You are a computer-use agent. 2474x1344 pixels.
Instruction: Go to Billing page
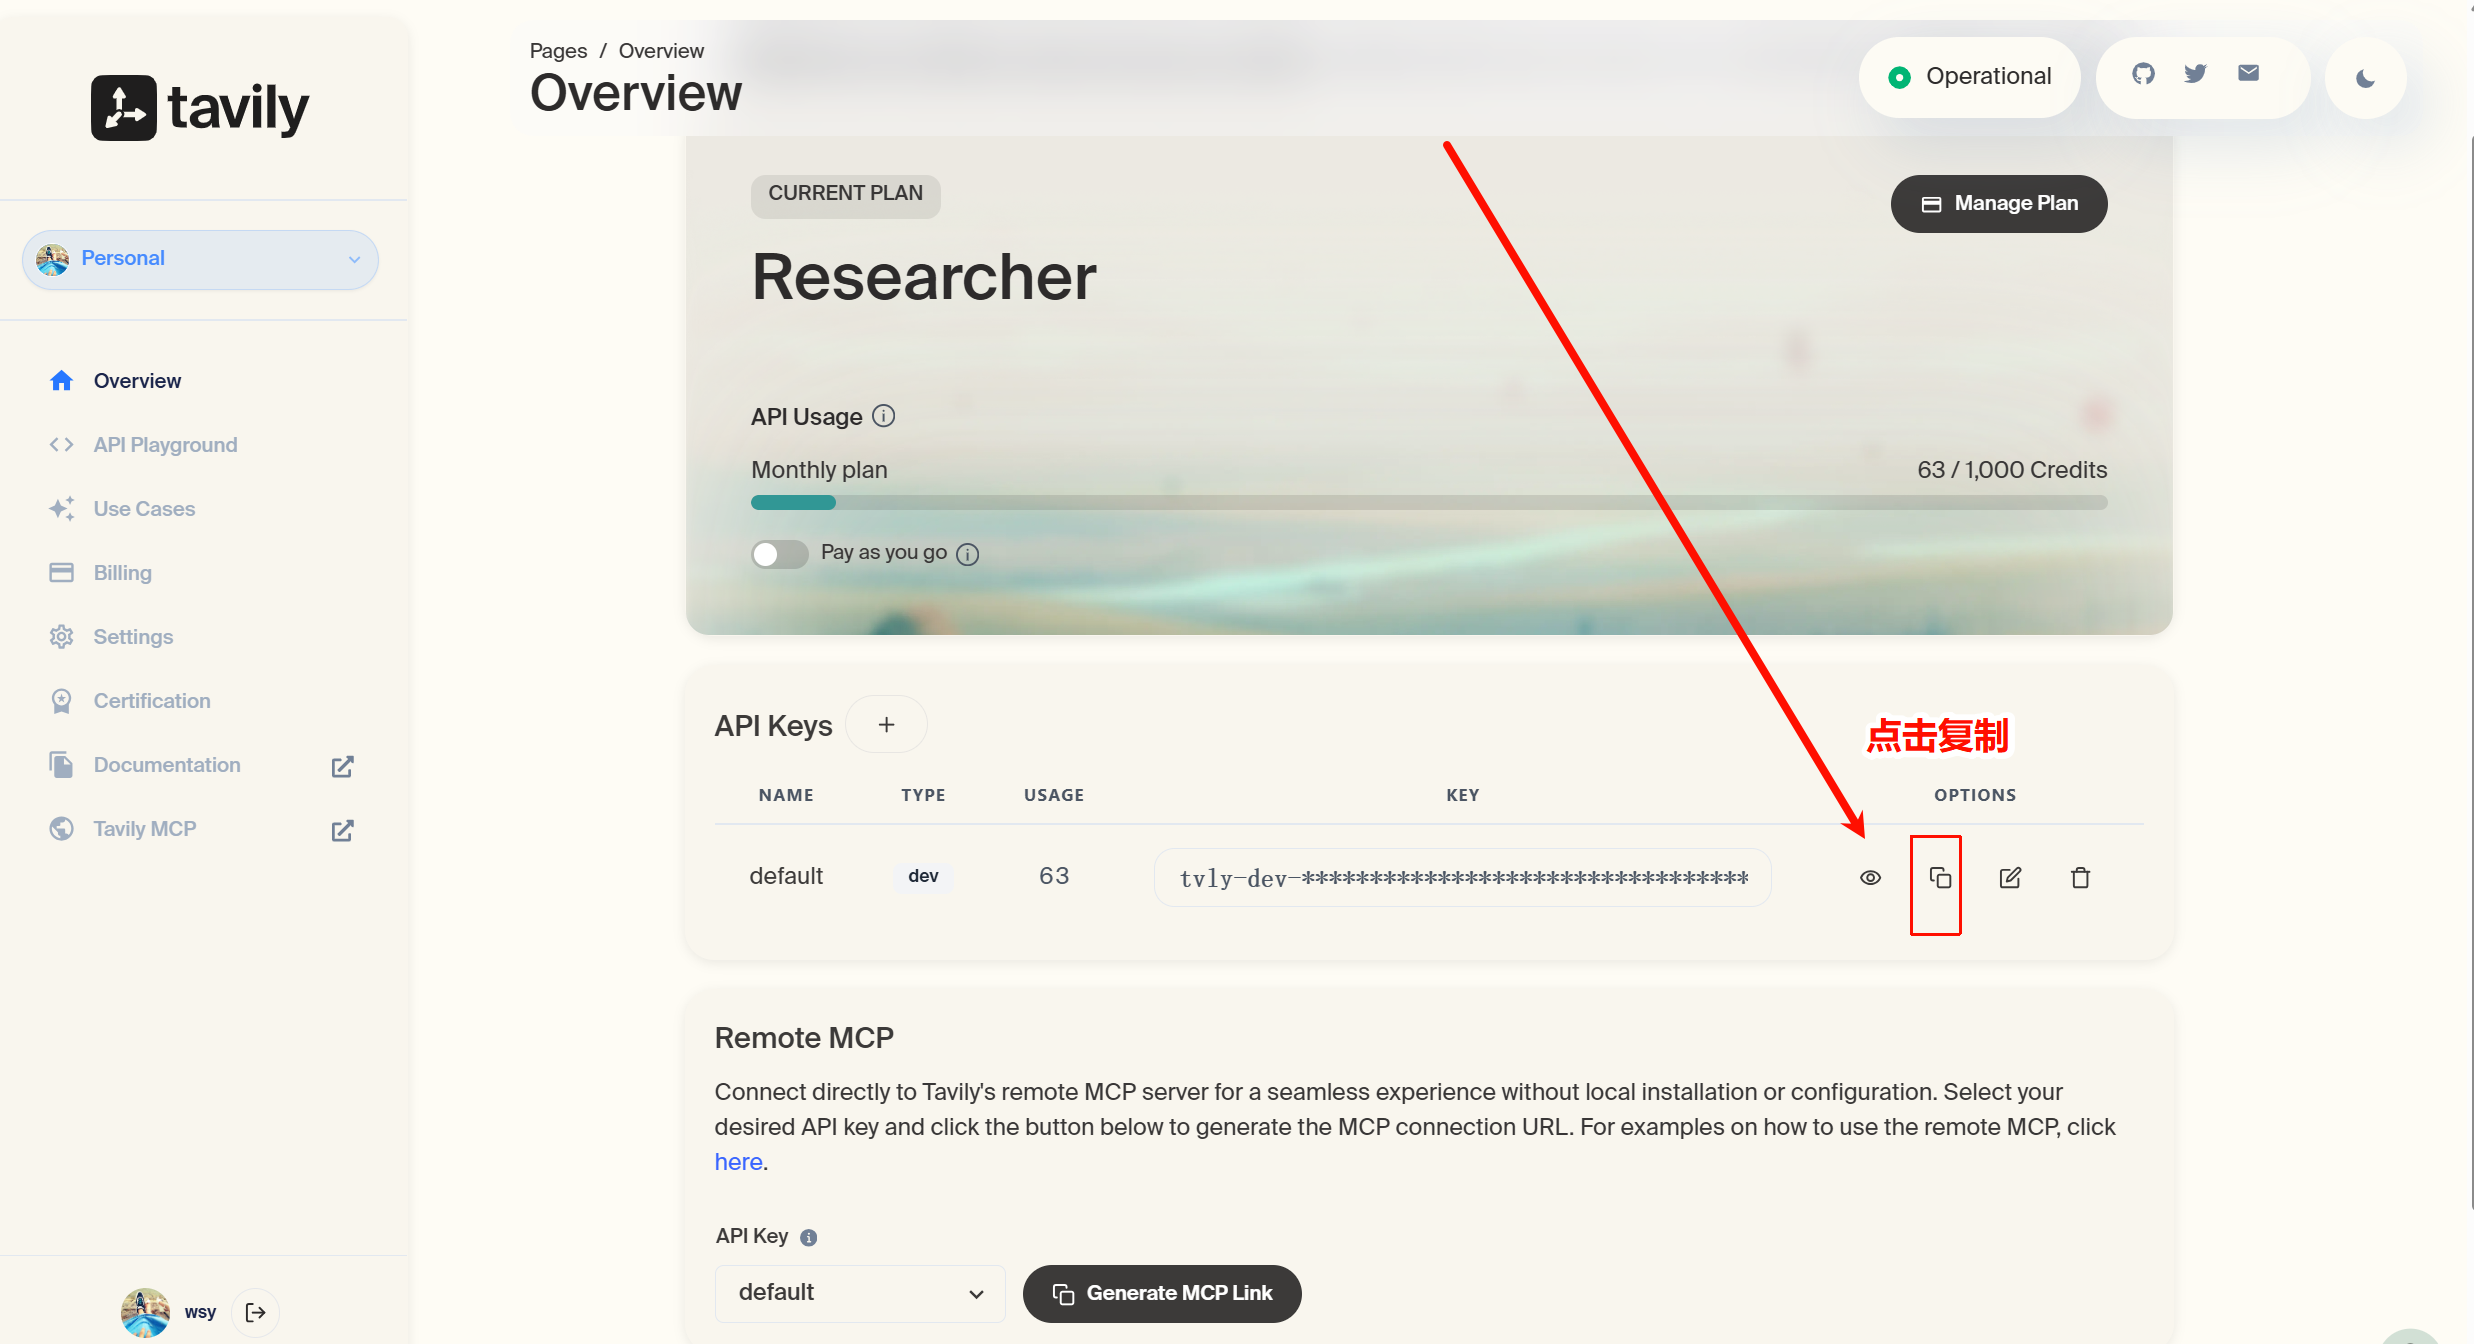click(122, 573)
